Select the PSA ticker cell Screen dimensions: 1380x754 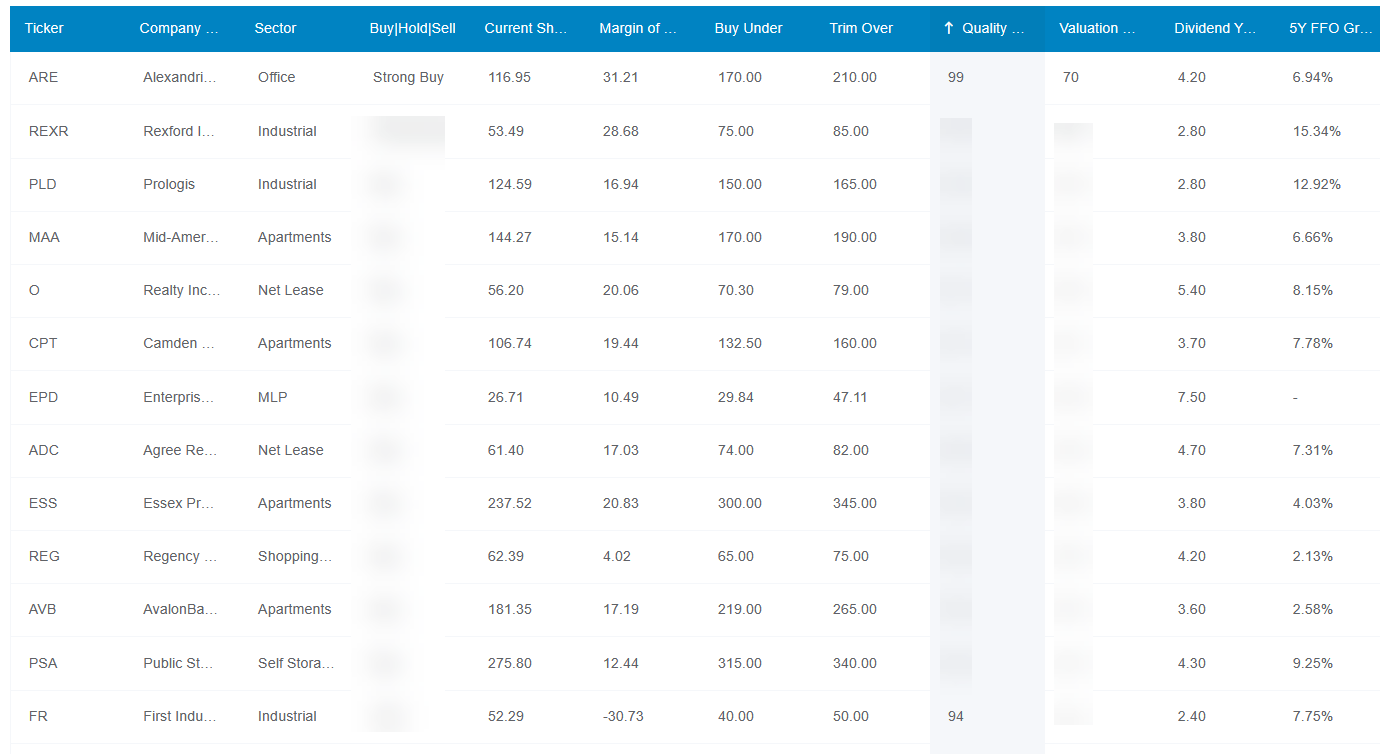44,663
